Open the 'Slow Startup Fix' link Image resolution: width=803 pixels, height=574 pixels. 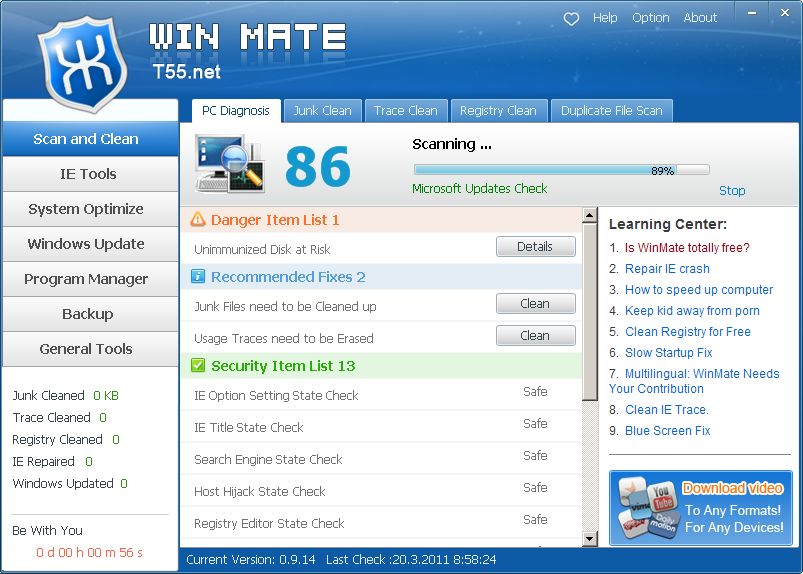click(x=668, y=353)
